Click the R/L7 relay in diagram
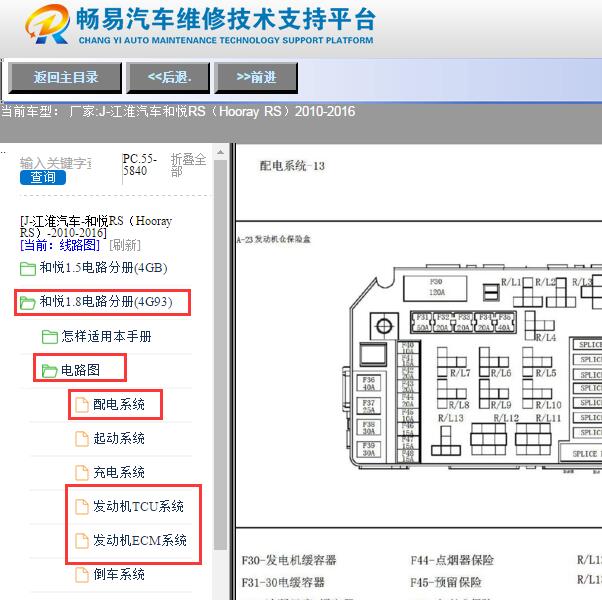The width and height of the screenshot is (602, 600). (x=452, y=362)
